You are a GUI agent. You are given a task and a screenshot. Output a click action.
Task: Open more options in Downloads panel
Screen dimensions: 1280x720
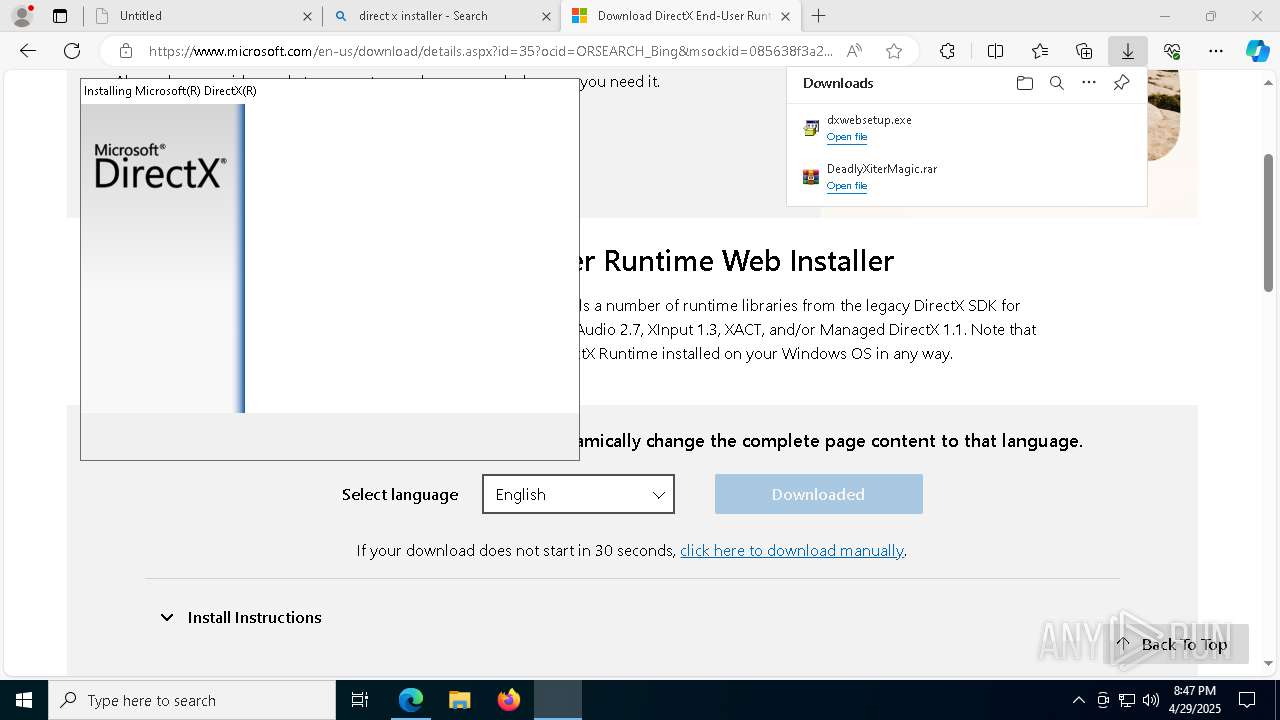1089,83
